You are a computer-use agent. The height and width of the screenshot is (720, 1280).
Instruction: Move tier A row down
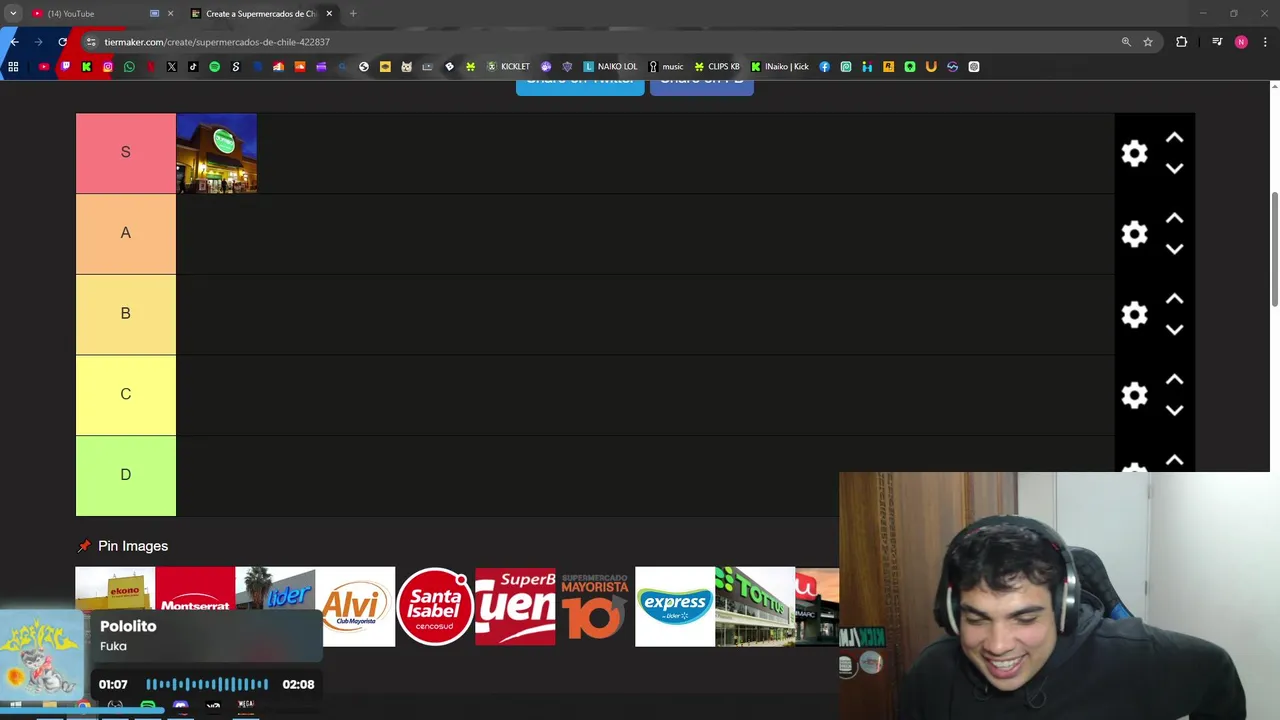1174,249
